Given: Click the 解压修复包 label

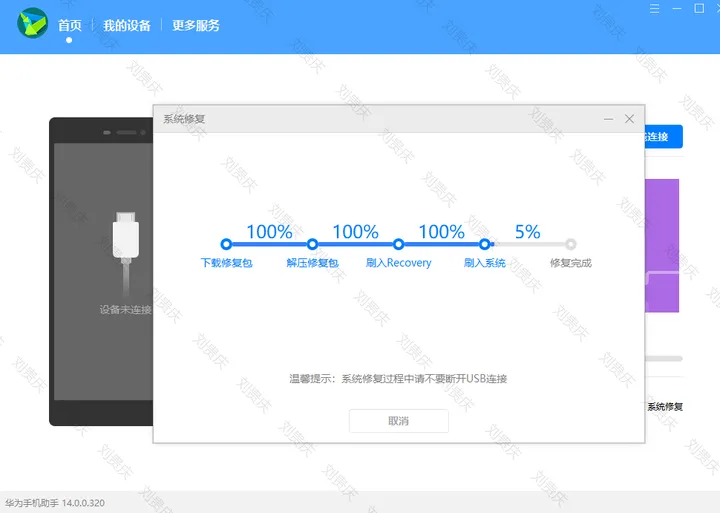Looking at the screenshot, I should click(x=312, y=263).
